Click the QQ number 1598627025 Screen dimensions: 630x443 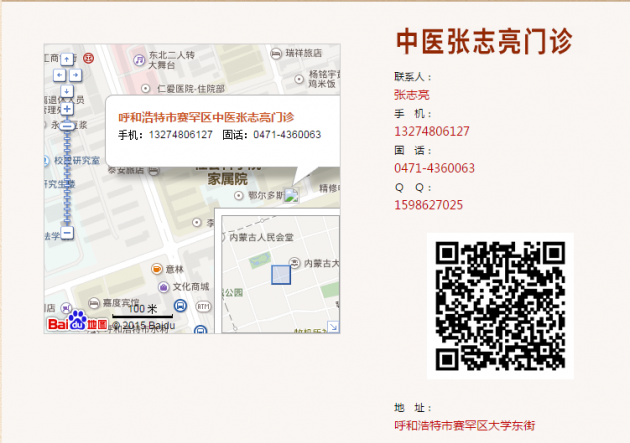click(x=428, y=205)
